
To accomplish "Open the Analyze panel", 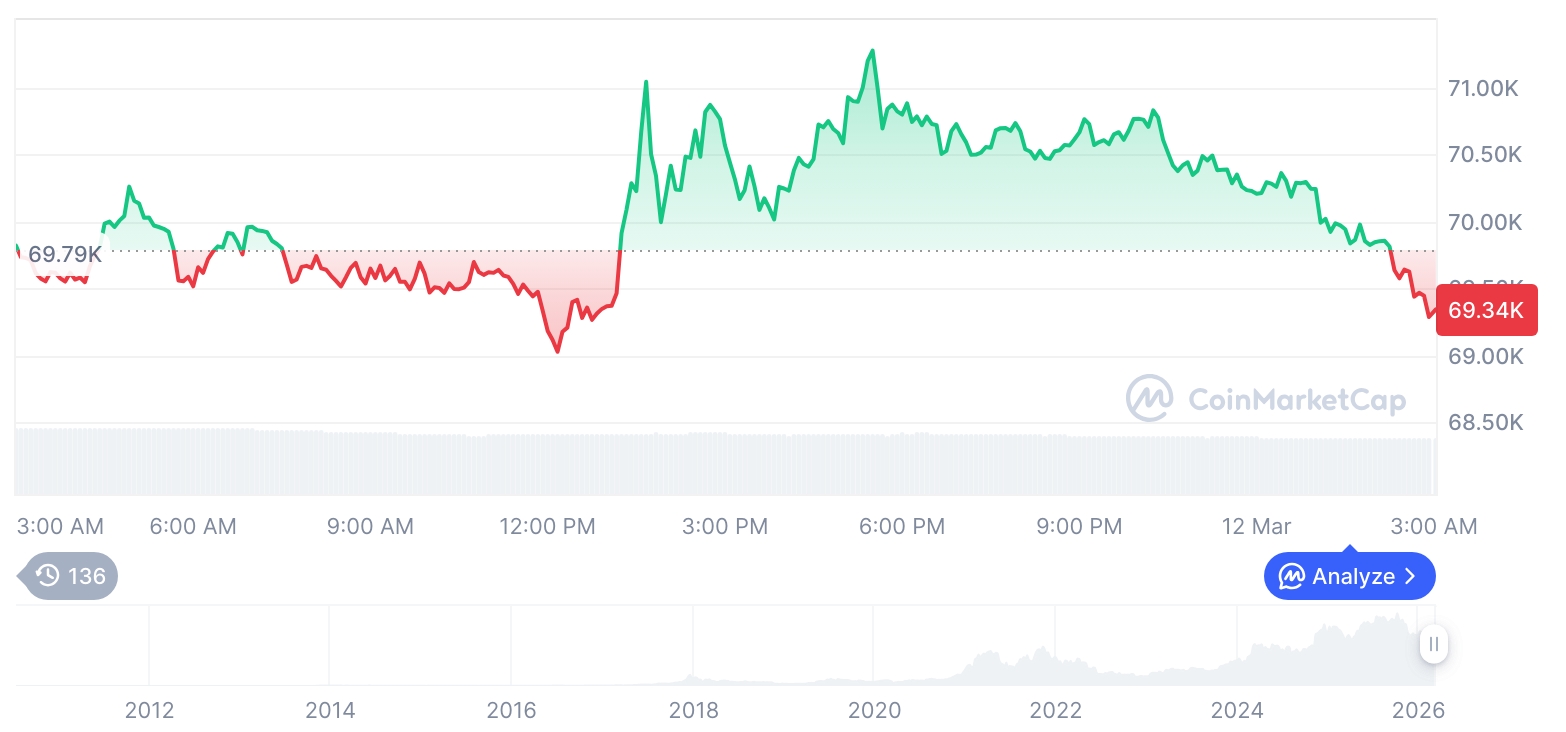I will 1349,576.
